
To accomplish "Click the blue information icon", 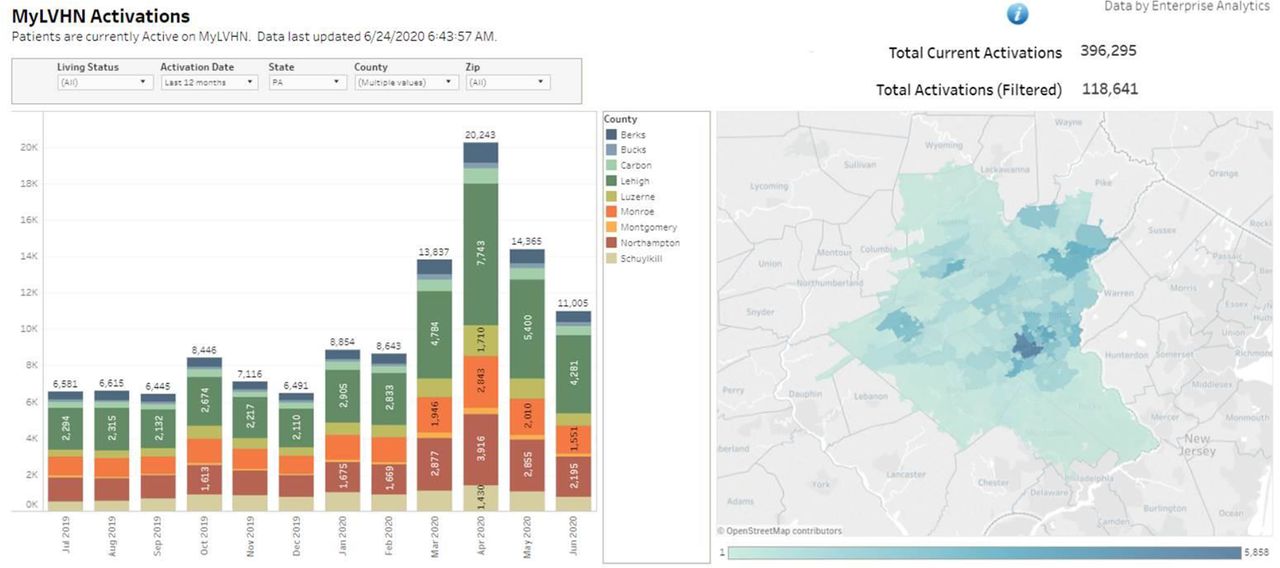I will tap(1017, 13).
